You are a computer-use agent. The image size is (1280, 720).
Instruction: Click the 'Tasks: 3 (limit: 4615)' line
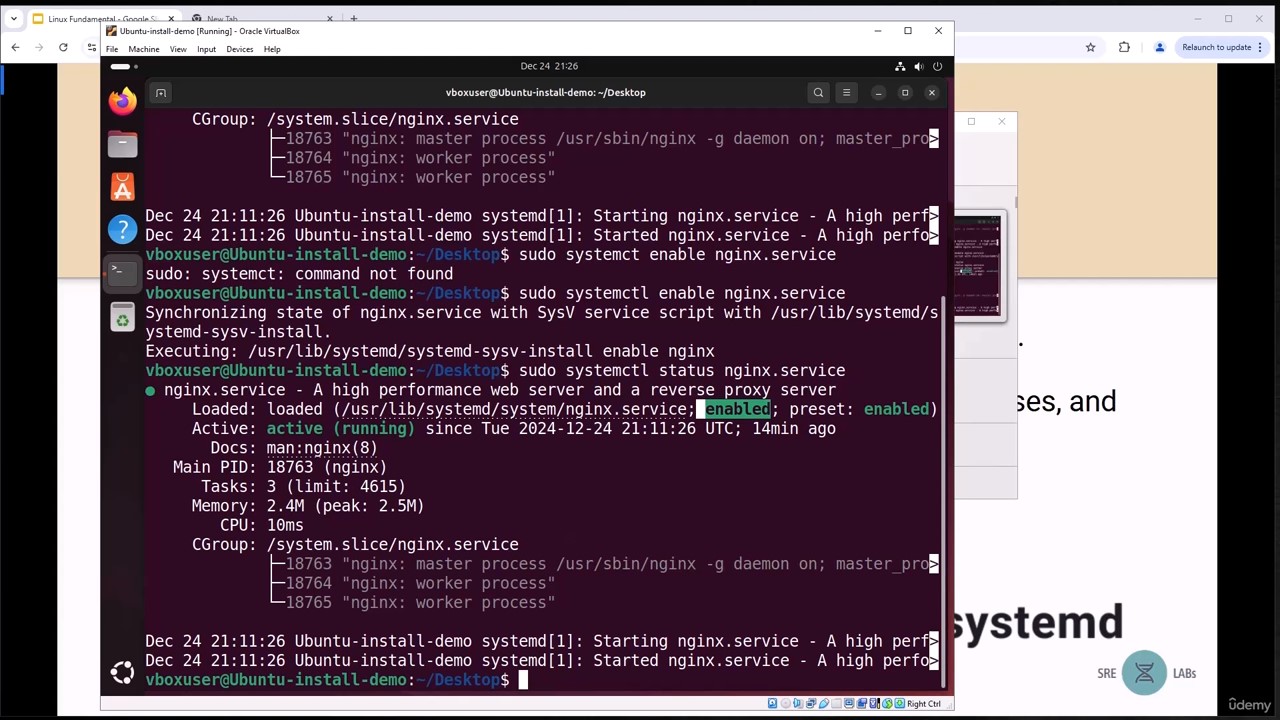click(303, 487)
